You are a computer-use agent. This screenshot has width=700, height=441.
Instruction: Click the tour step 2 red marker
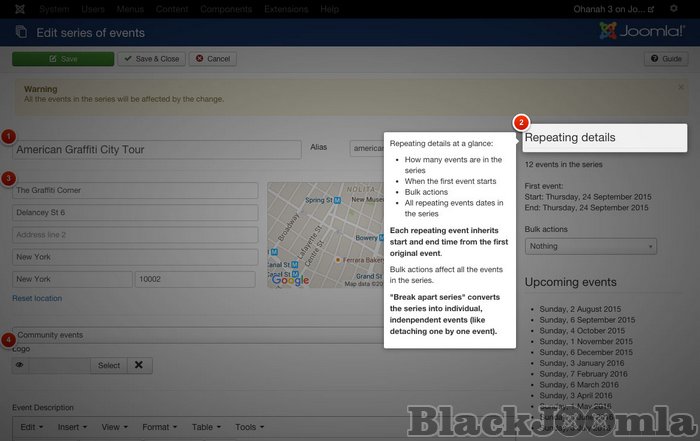pyautogui.click(x=521, y=123)
